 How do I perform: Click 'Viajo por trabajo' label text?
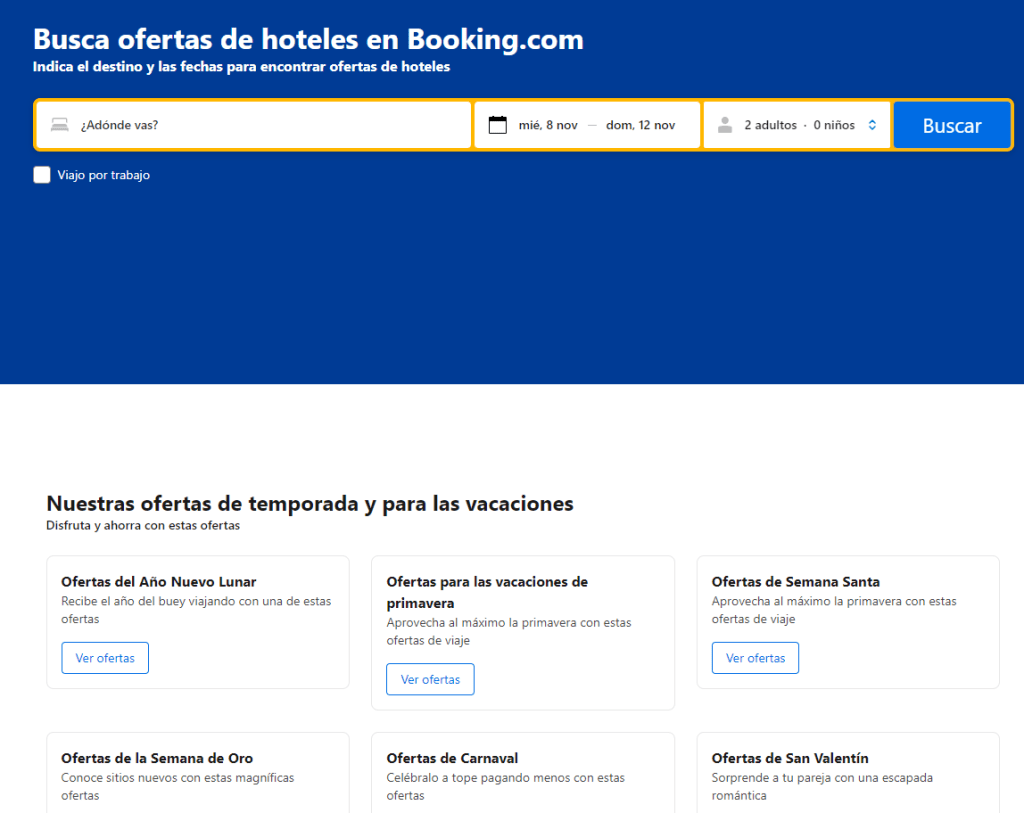coord(103,175)
